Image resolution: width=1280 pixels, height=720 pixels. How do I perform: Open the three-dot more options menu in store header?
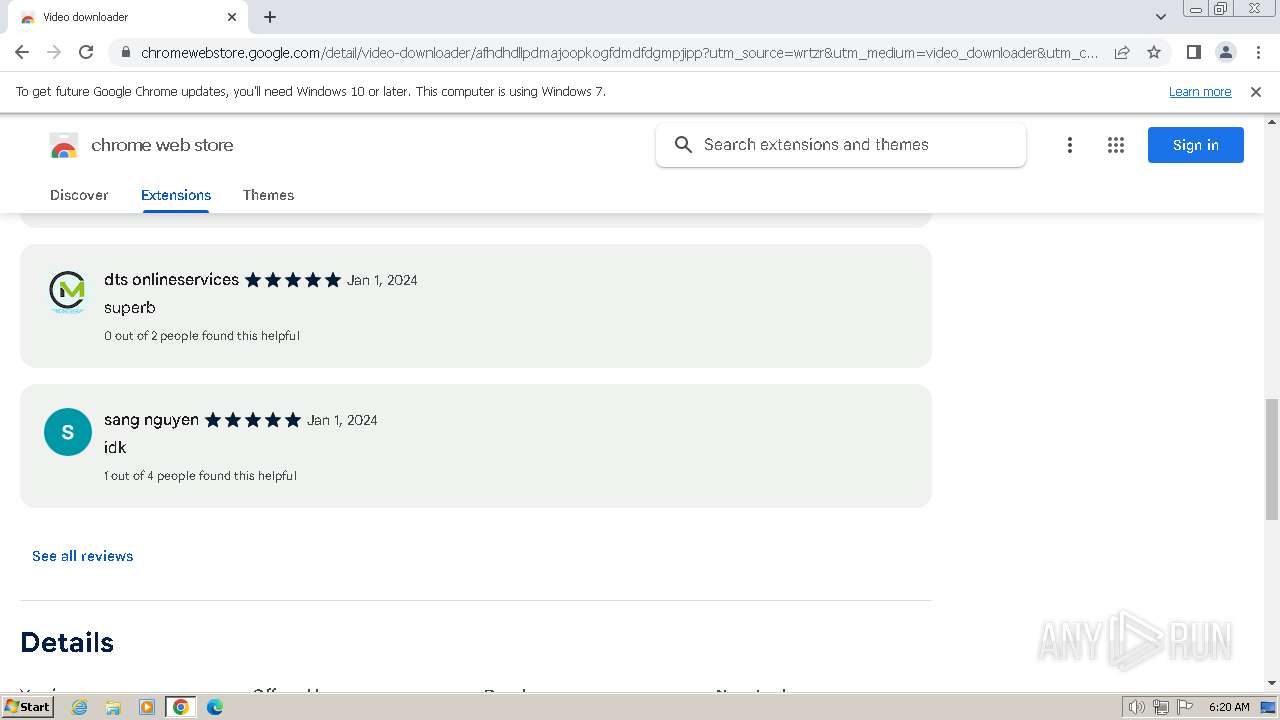point(1070,145)
